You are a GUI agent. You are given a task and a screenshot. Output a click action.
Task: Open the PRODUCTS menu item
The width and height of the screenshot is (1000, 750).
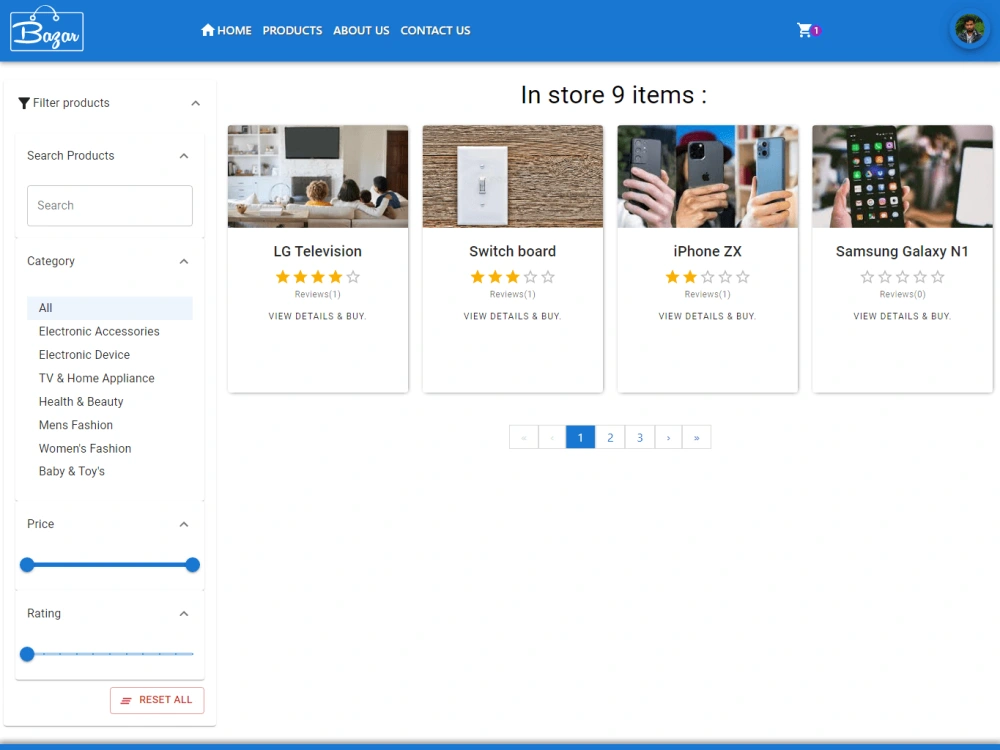pyautogui.click(x=292, y=30)
